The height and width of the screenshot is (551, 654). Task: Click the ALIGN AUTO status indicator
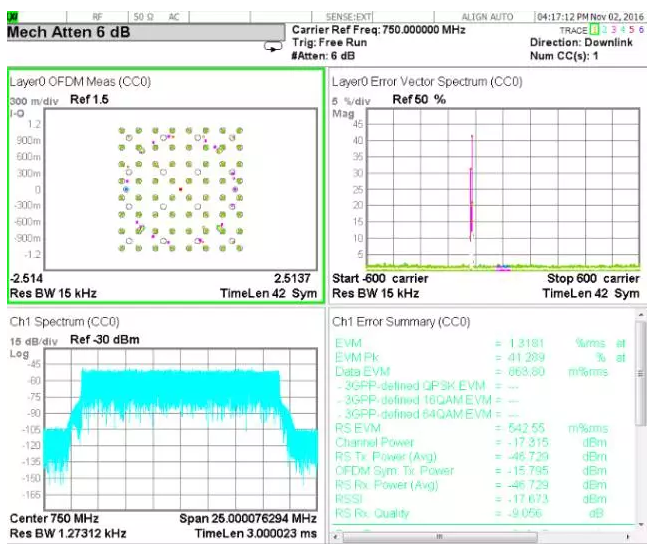487,17
